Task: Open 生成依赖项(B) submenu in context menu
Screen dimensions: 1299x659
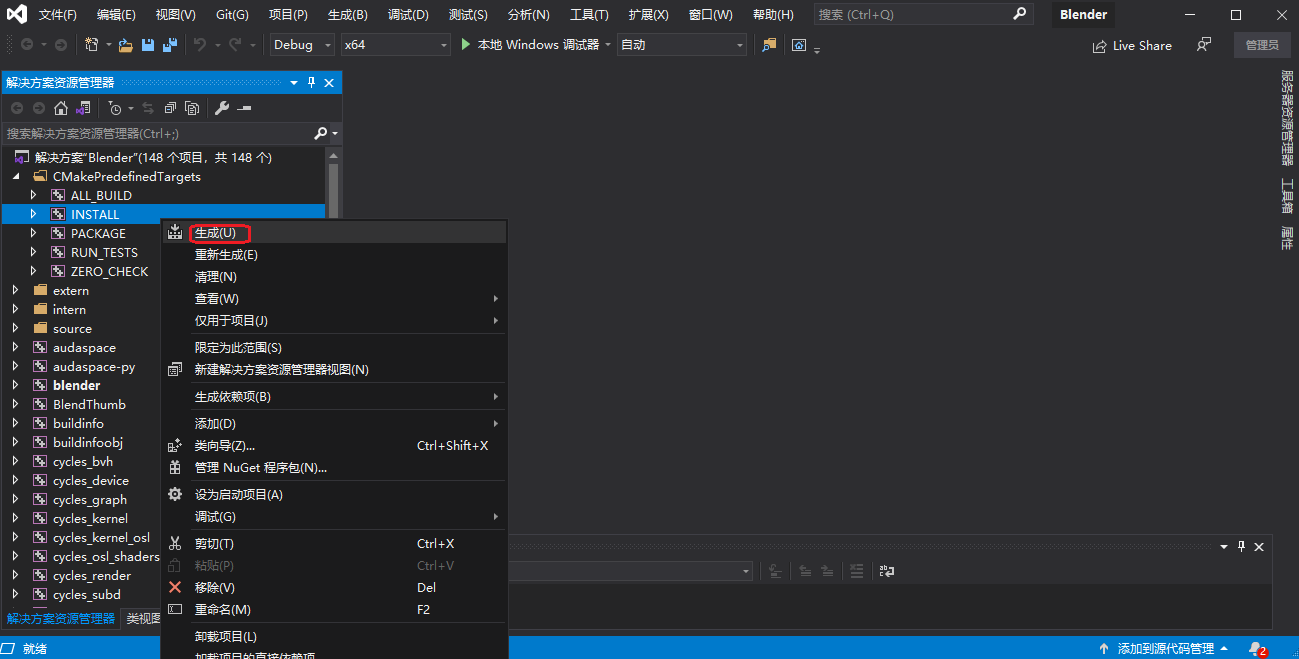Action: click(335, 396)
